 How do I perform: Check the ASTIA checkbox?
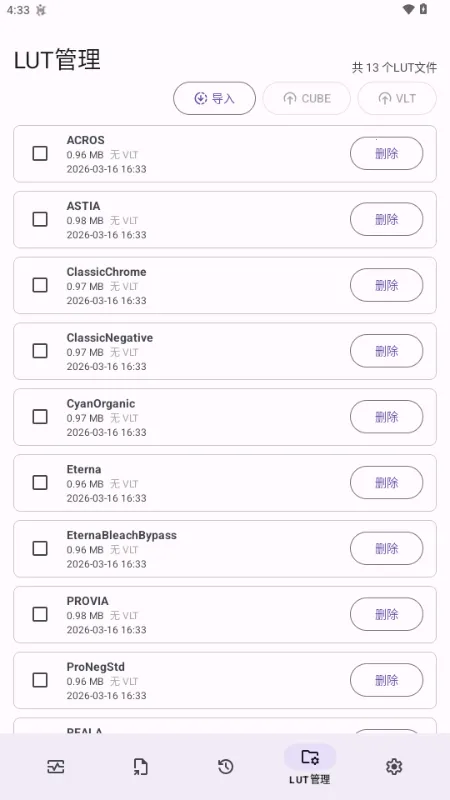(x=40, y=219)
